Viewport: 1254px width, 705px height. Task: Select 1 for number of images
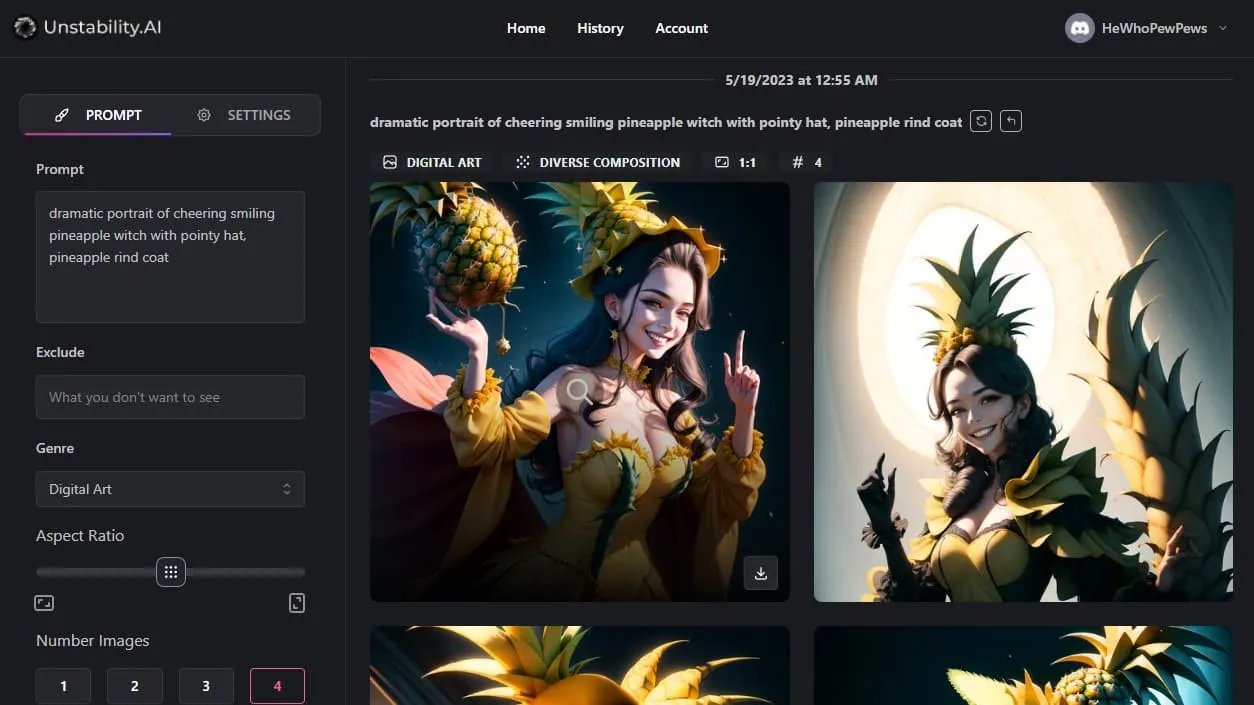63,686
